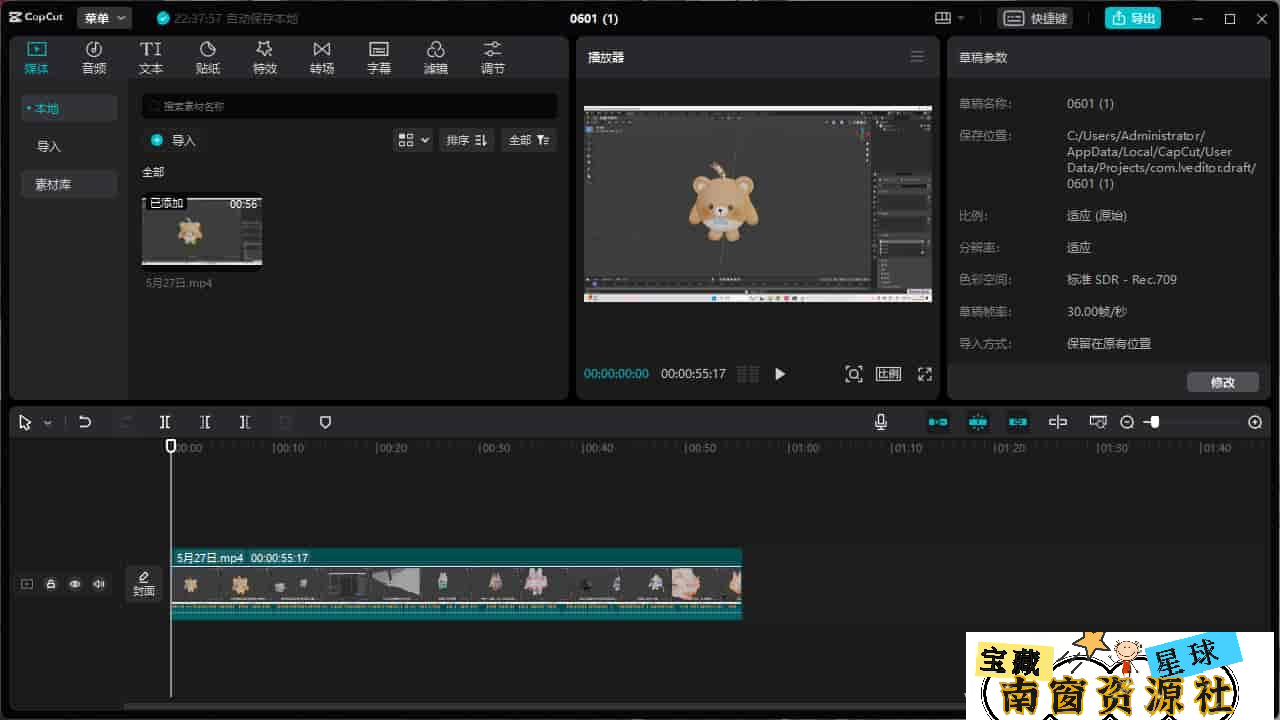This screenshot has height=720, width=1280.
Task: Click the timeline thumbnail display settings icon
Action: coord(1098,422)
